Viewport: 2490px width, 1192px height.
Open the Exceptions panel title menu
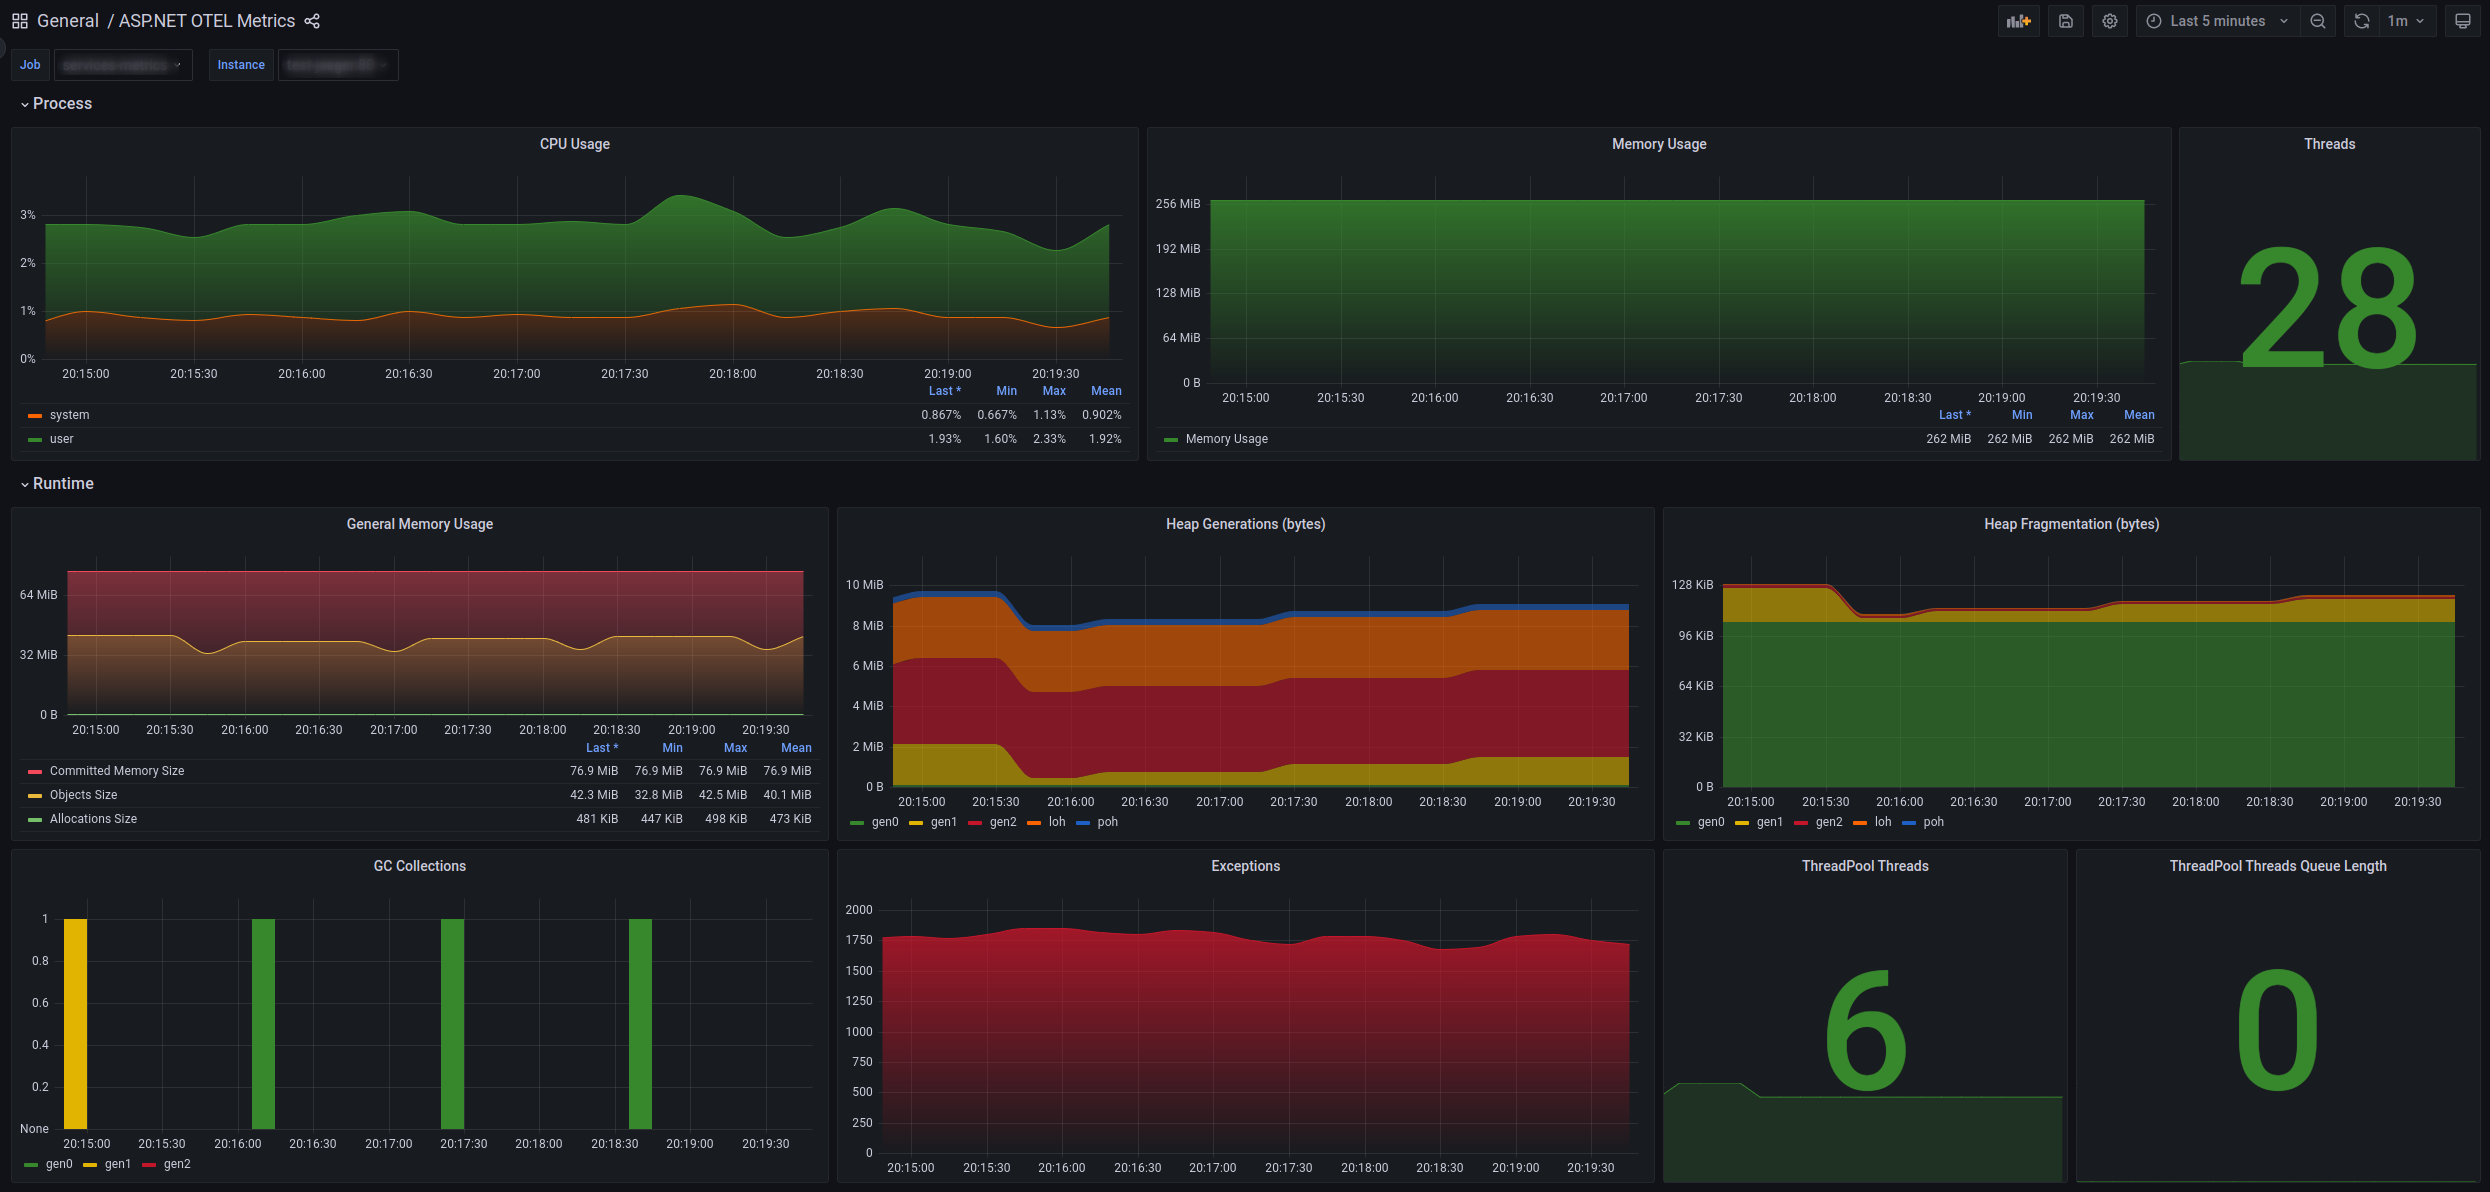point(1245,866)
